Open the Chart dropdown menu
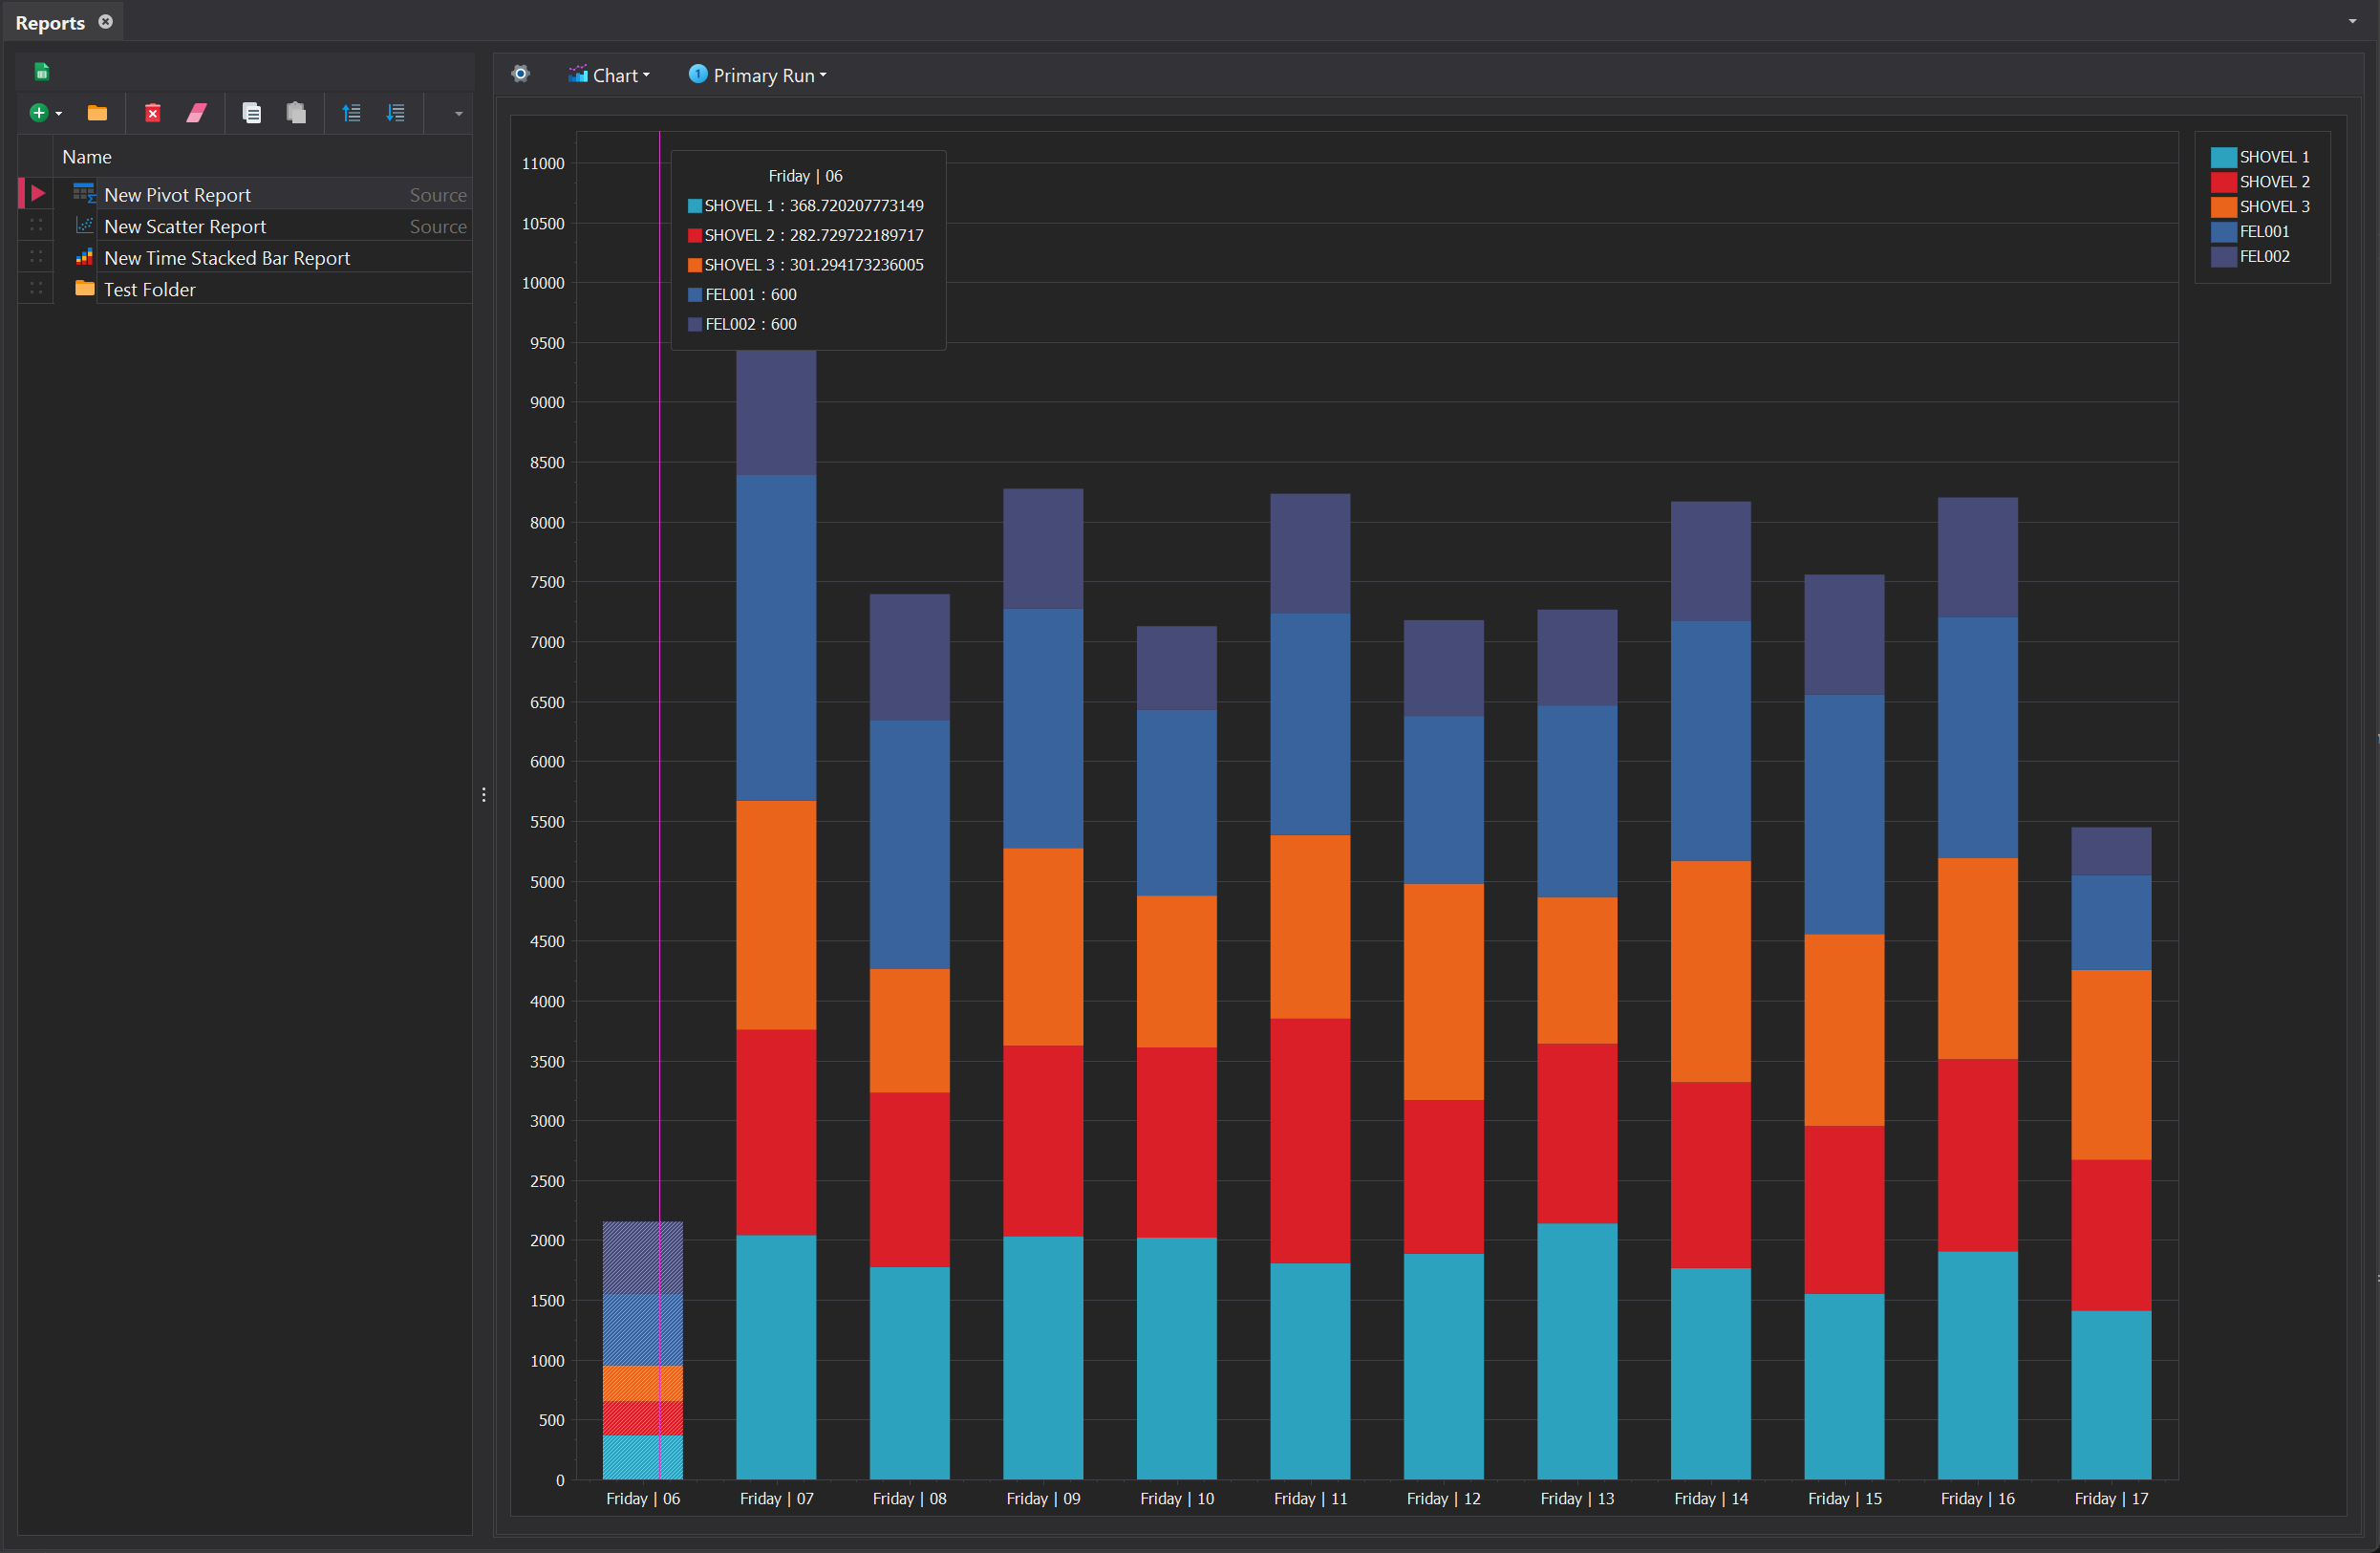 pyautogui.click(x=610, y=75)
